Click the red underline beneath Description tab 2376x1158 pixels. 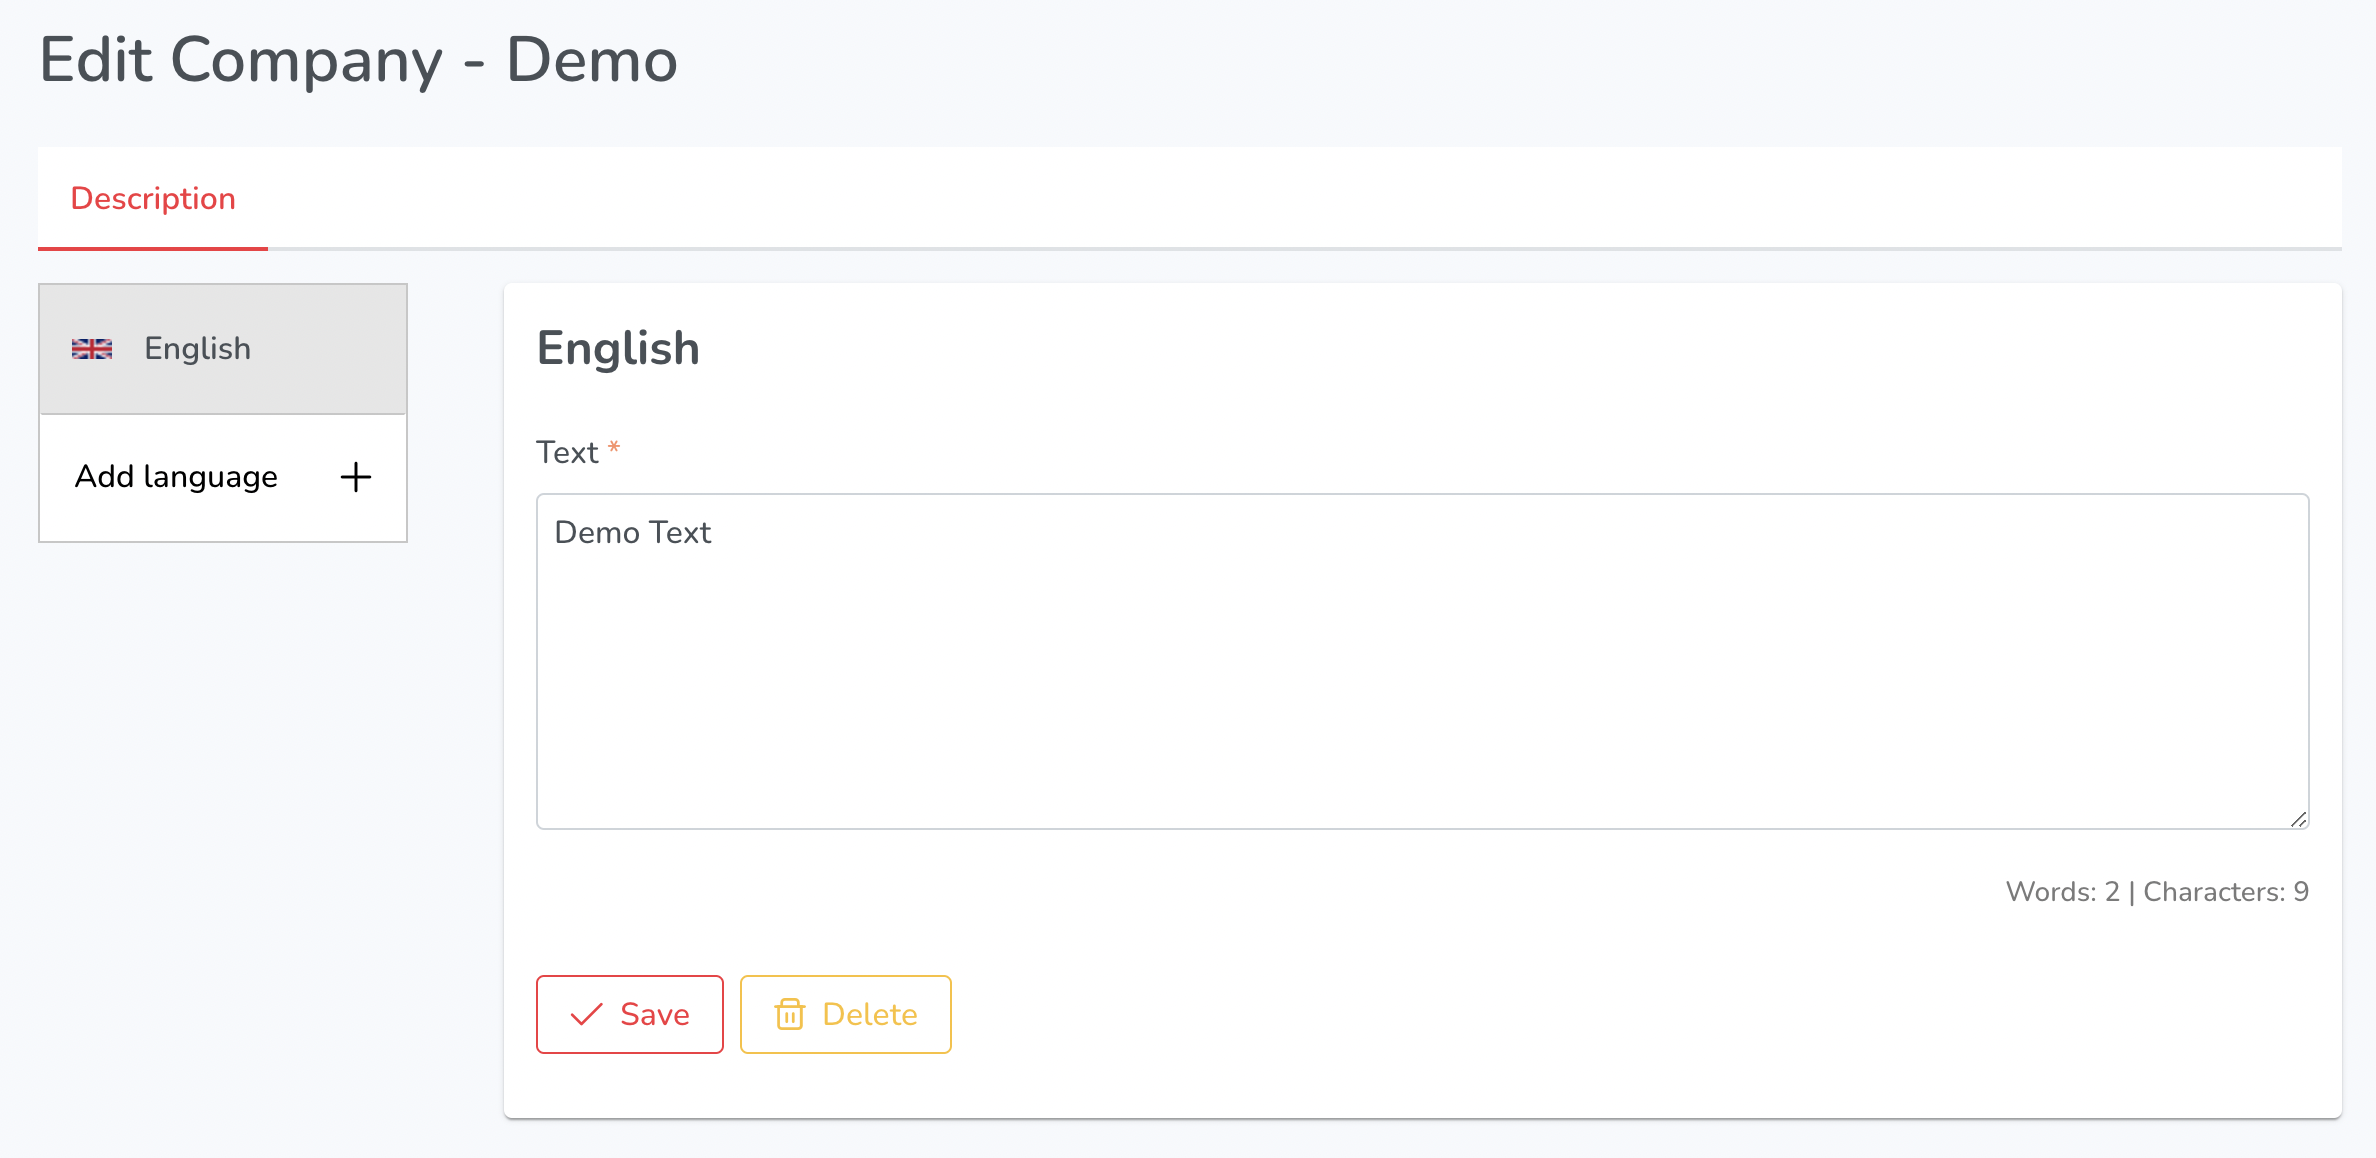coord(153,249)
